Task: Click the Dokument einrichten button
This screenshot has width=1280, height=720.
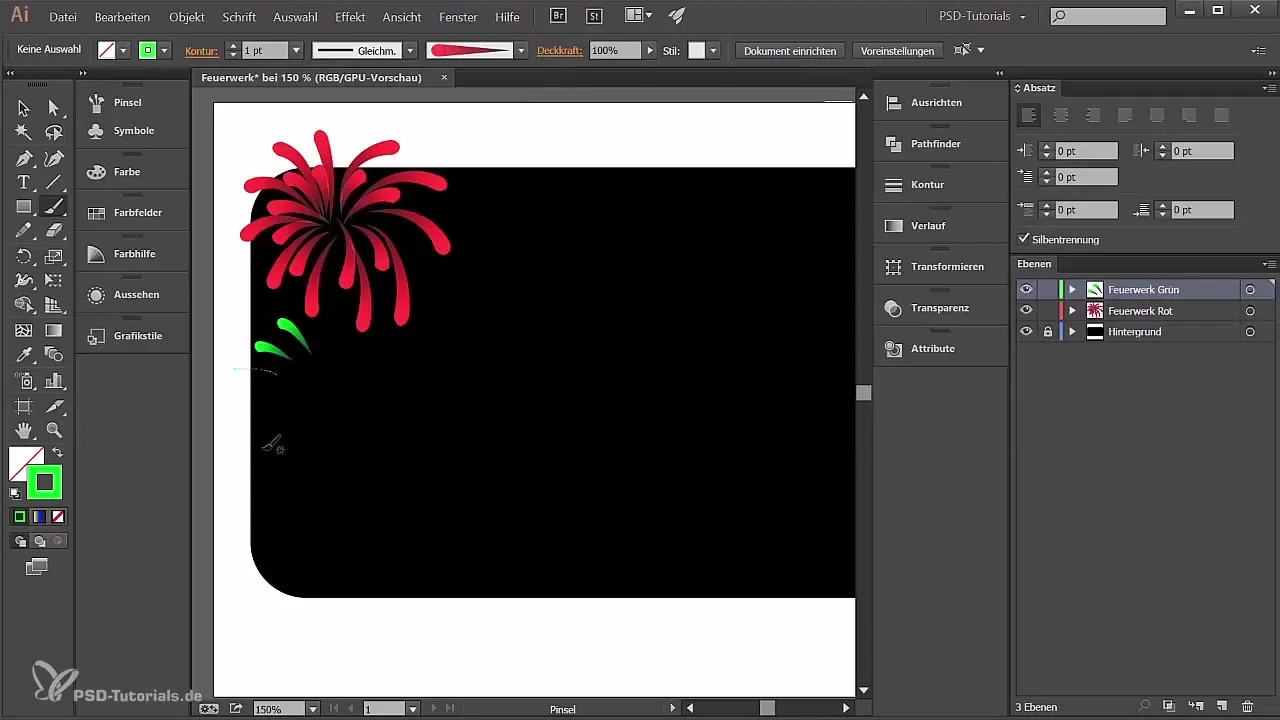Action: [791, 50]
